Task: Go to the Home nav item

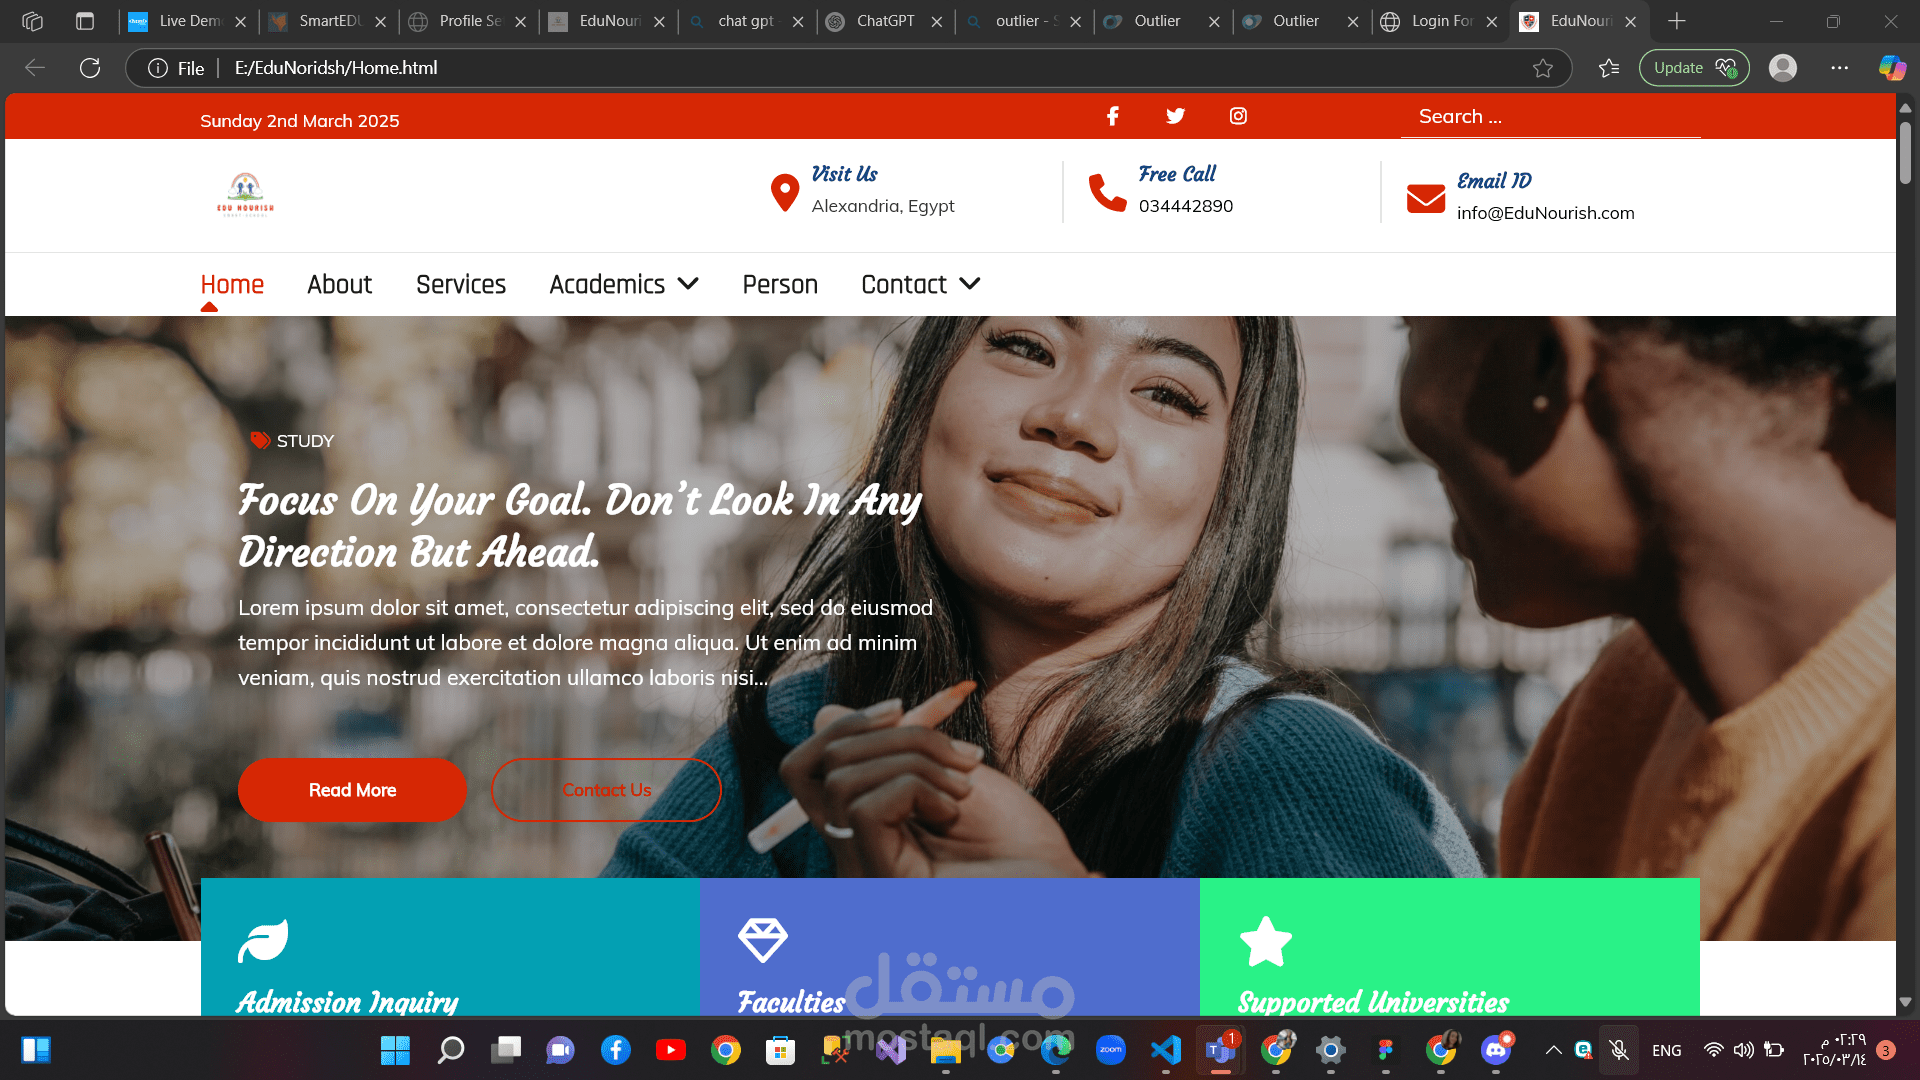Action: point(232,285)
